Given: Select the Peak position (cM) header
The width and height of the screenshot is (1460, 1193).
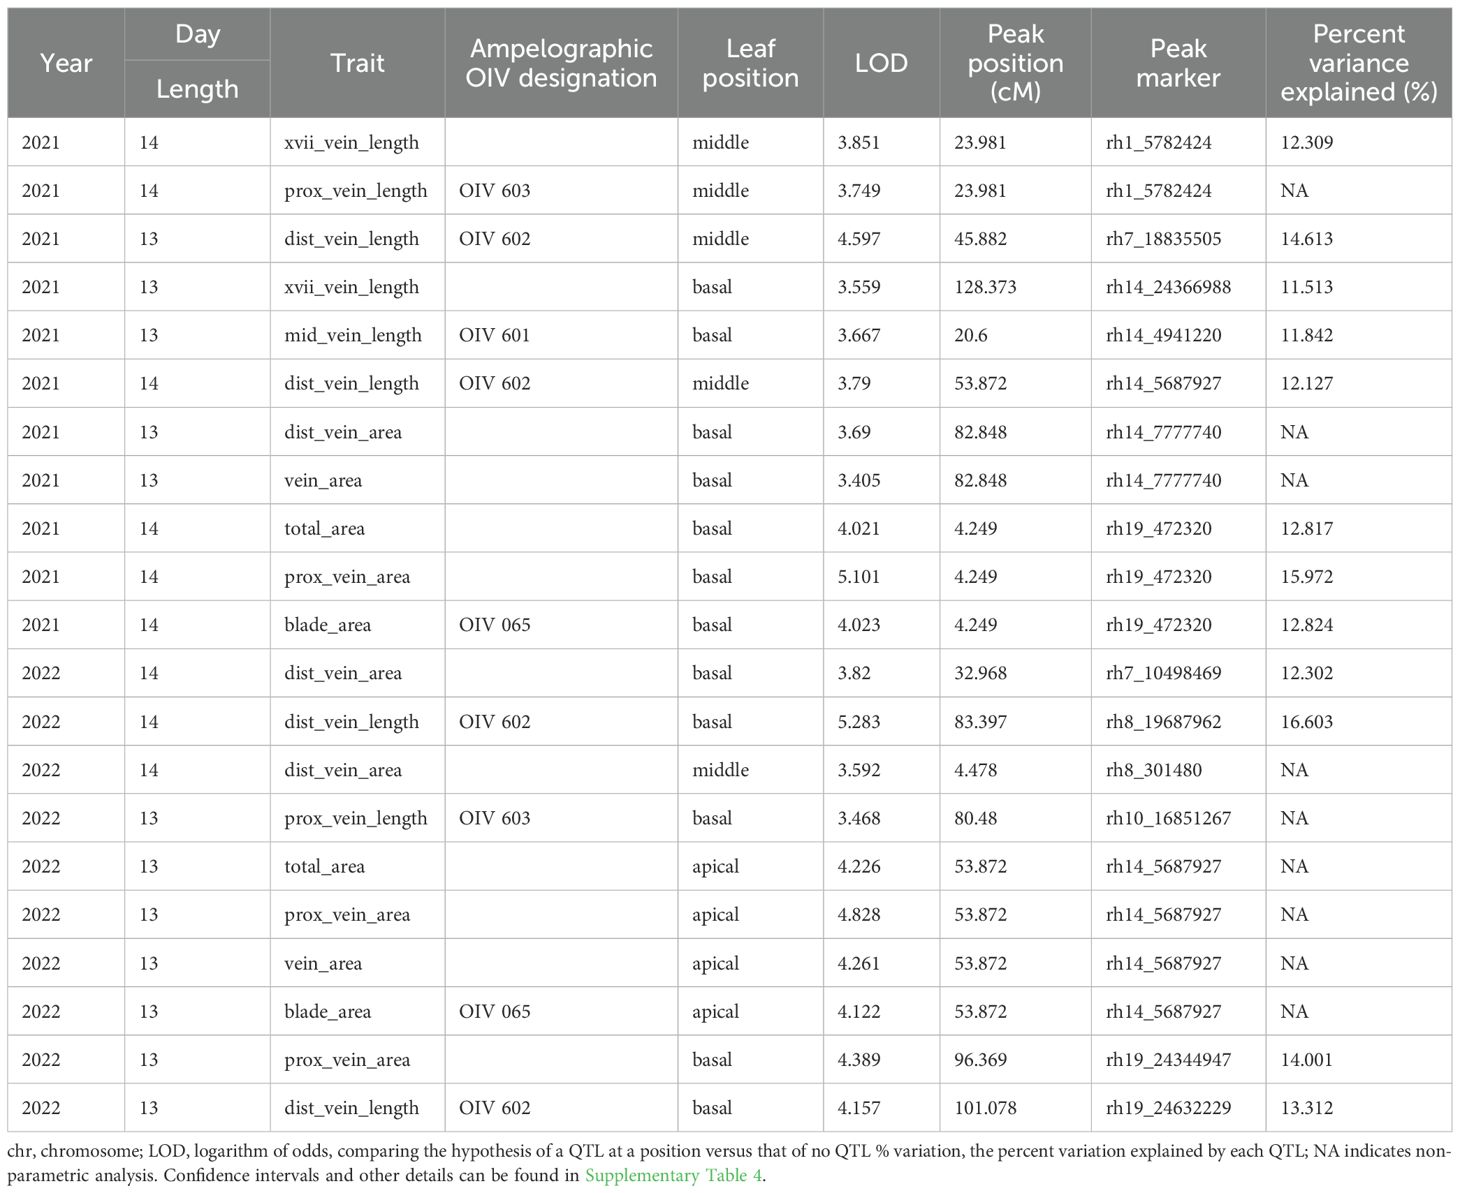Looking at the screenshot, I should point(1015,63).
